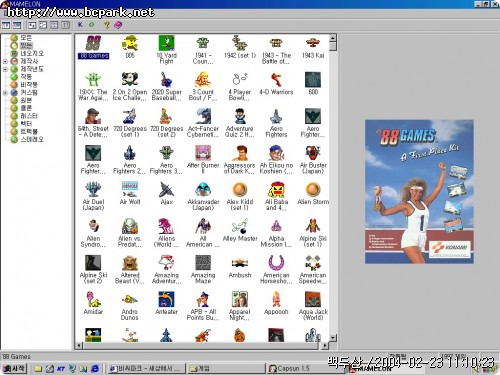
Task: Click the 88 Games flyer image
Action: tap(419, 192)
